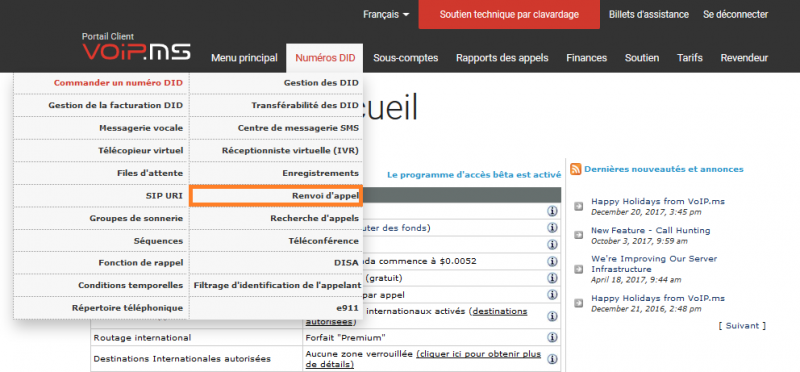This screenshot has height=372, width=800.
Task: Select 'Fonction de rappel' menu entry
Action: point(102,263)
